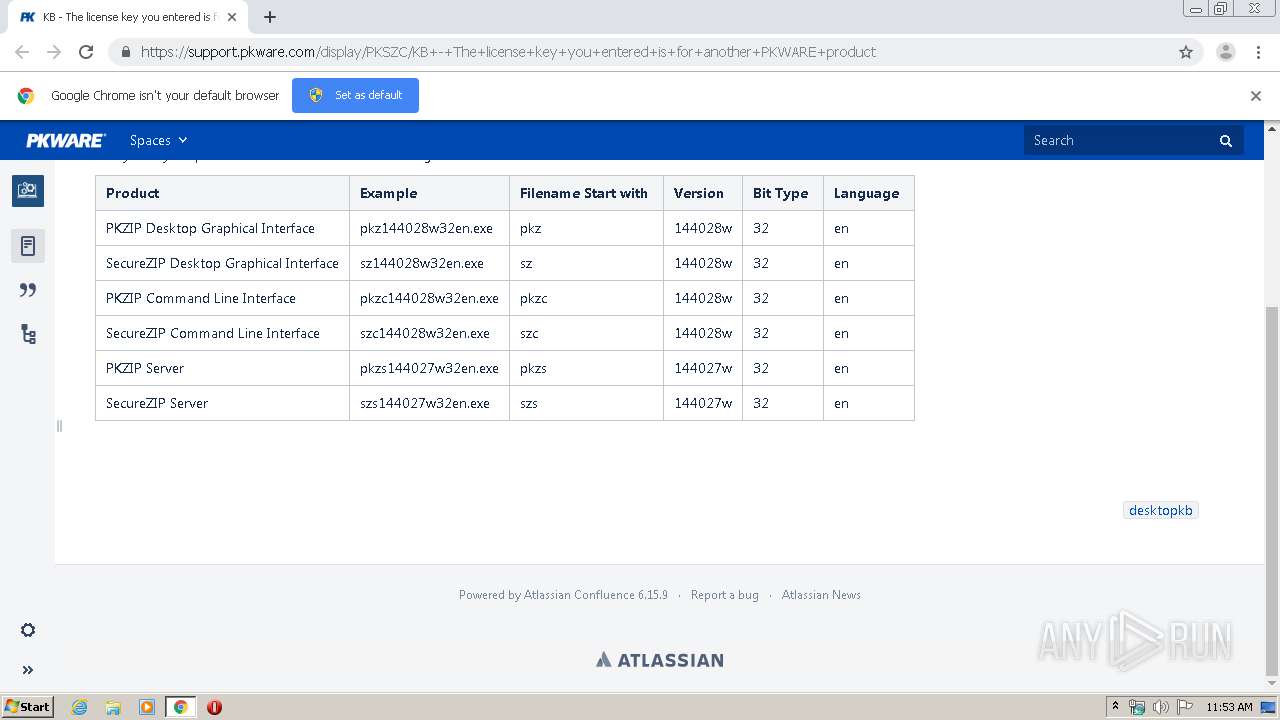
Task: Click sz144028w32en.exe example cell
Action: coord(429,263)
